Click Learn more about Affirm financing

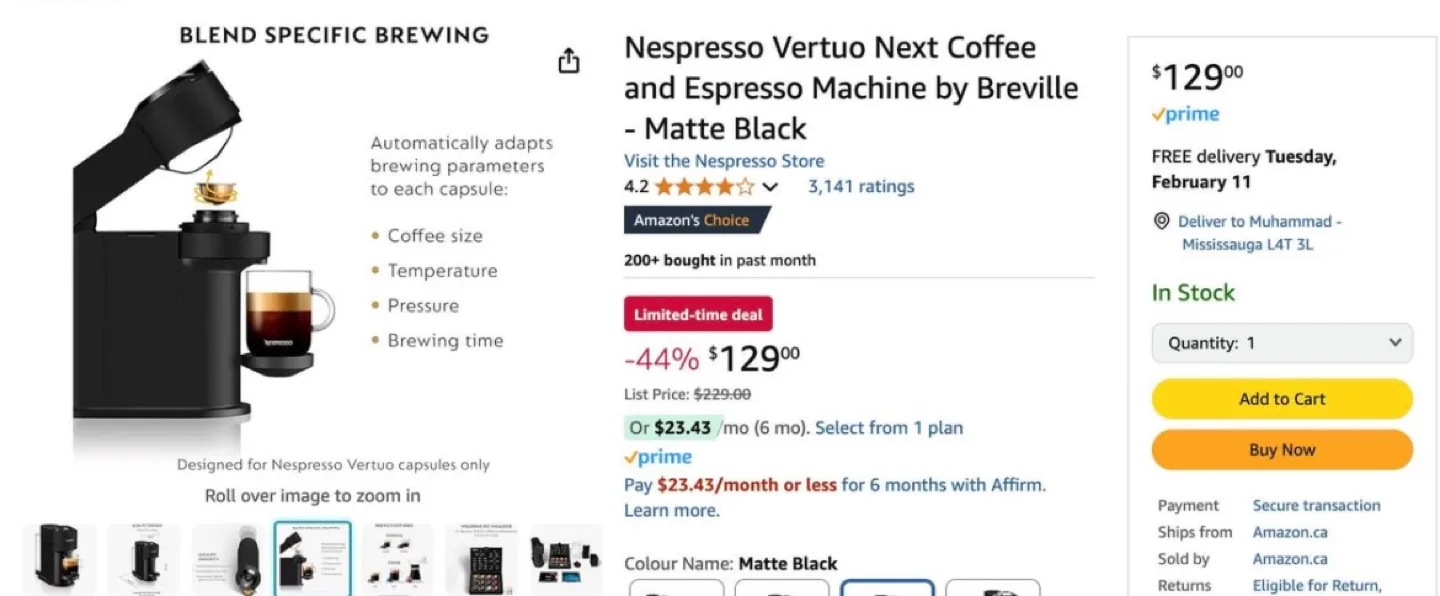(x=671, y=510)
